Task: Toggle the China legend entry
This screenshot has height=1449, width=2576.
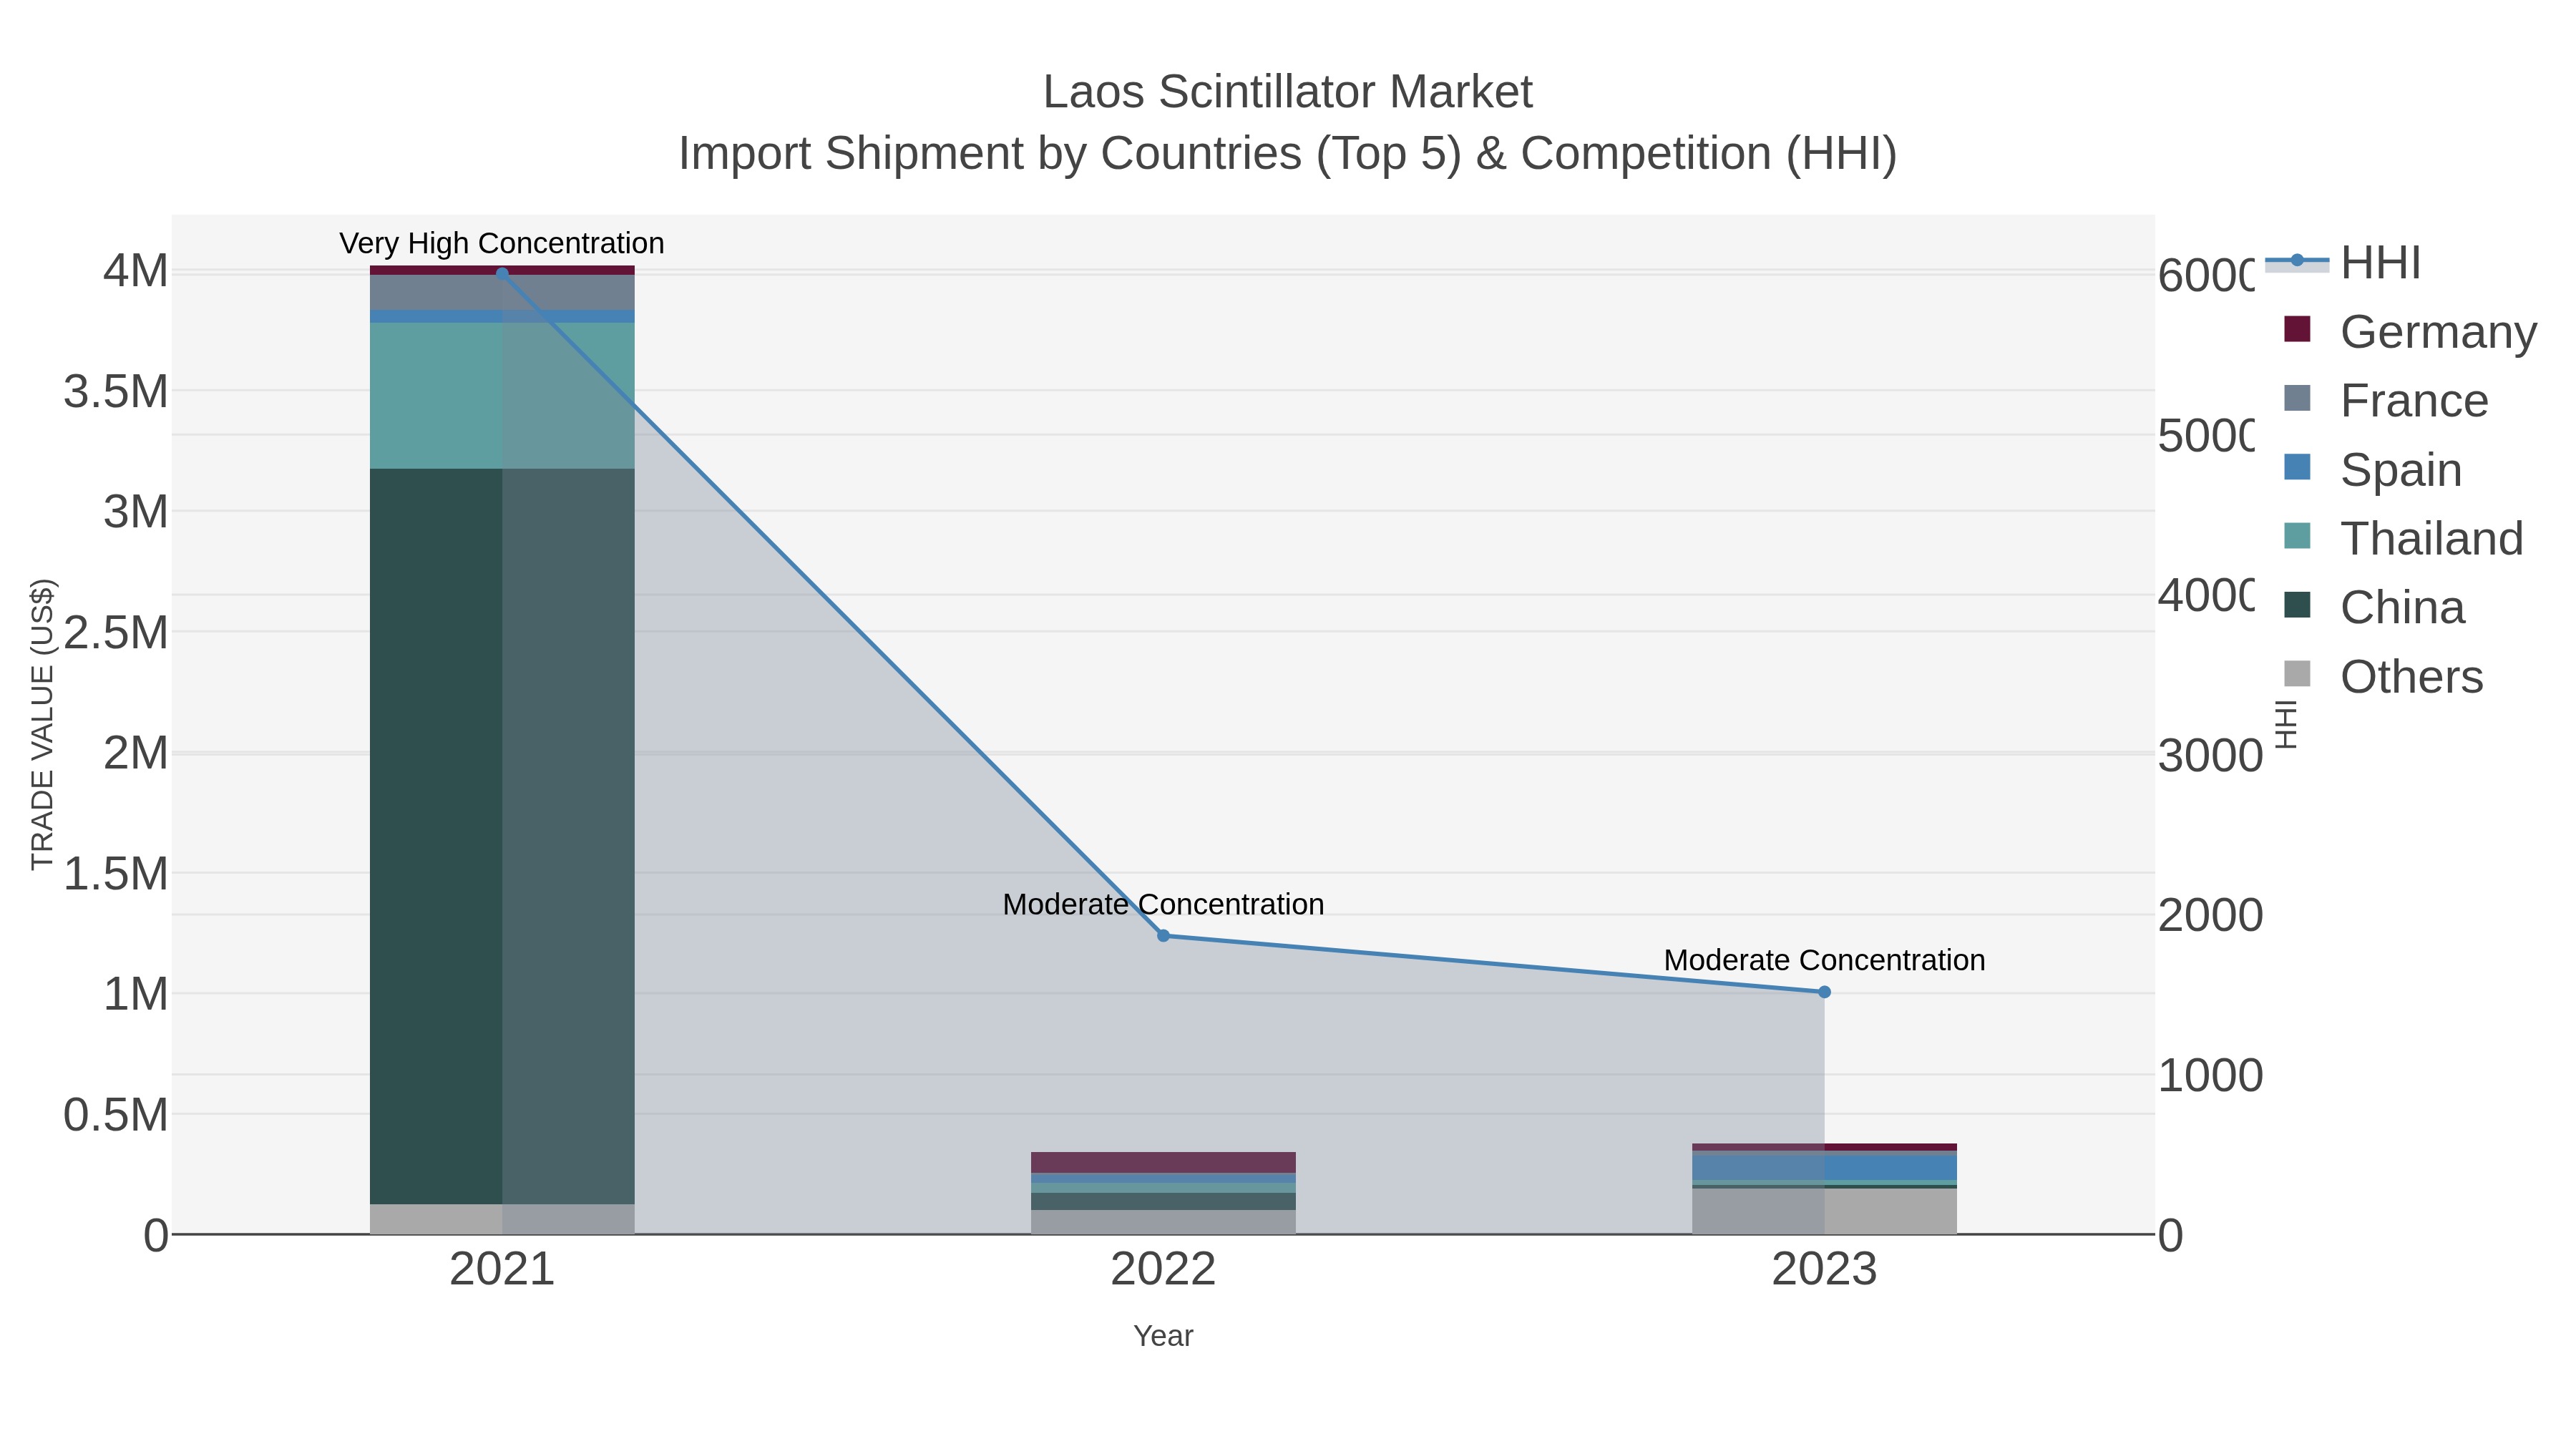Action: point(2375,607)
